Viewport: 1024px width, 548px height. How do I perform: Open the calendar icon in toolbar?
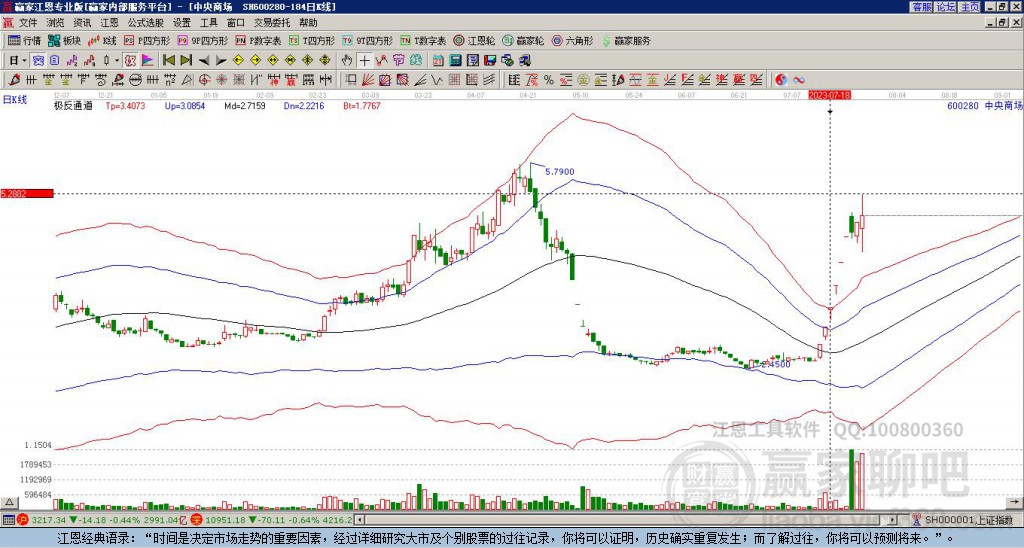tap(438, 61)
